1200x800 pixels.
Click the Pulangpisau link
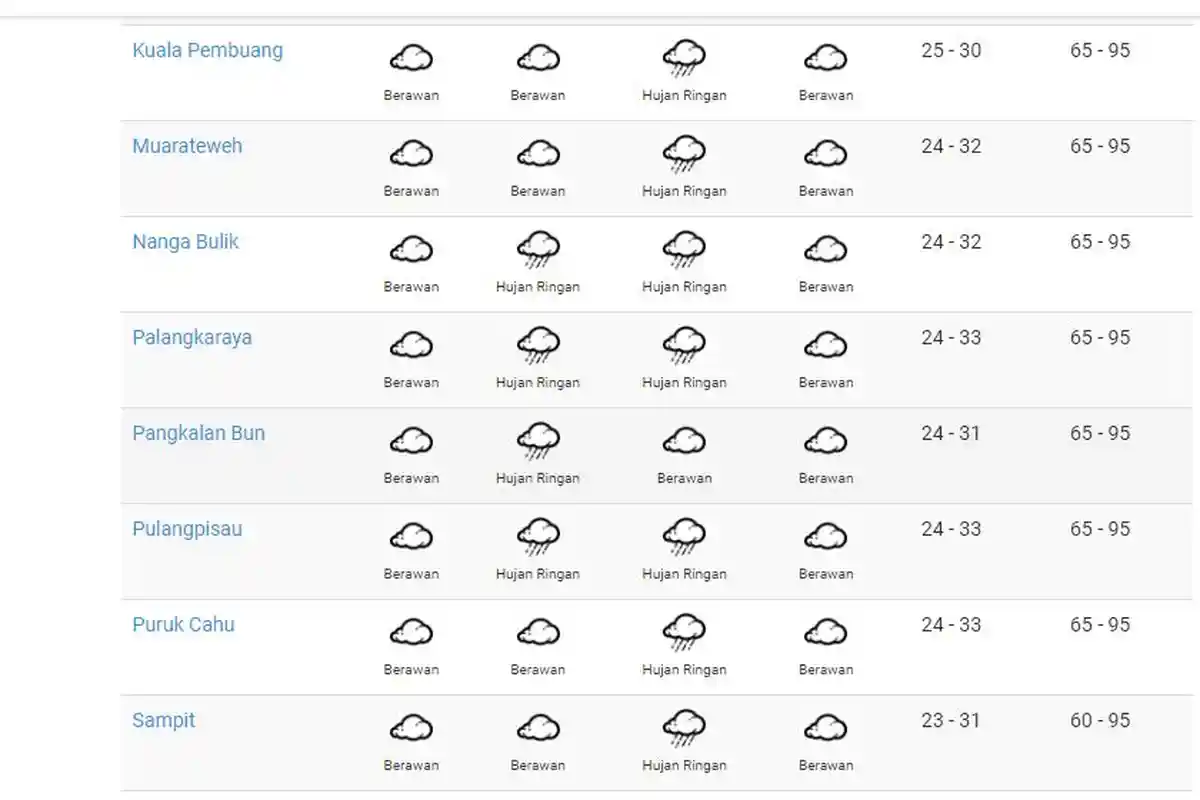pyautogui.click(x=187, y=529)
